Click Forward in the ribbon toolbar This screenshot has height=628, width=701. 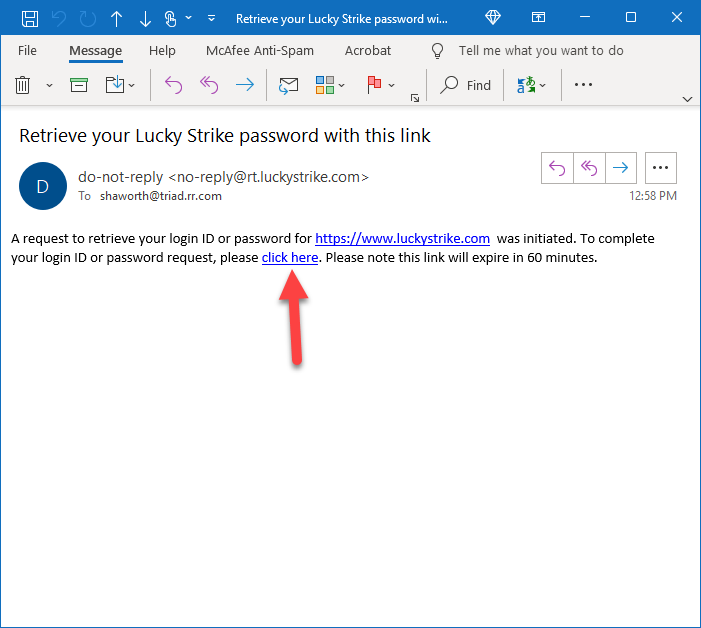tap(245, 85)
